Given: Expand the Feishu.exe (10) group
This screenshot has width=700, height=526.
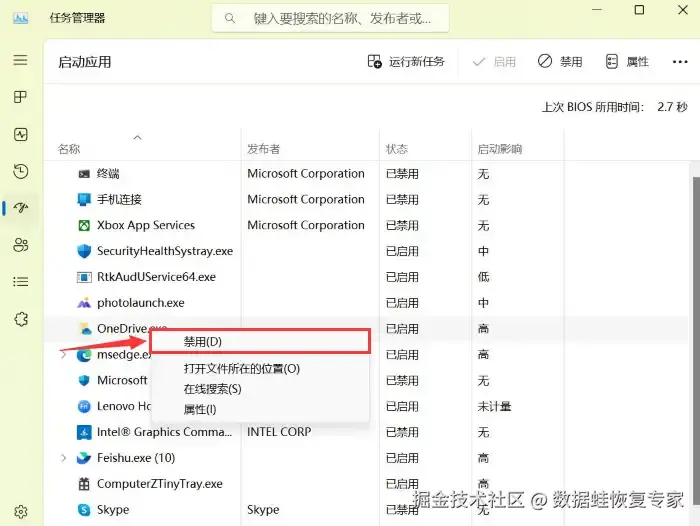Looking at the screenshot, I should pos(63,458).
